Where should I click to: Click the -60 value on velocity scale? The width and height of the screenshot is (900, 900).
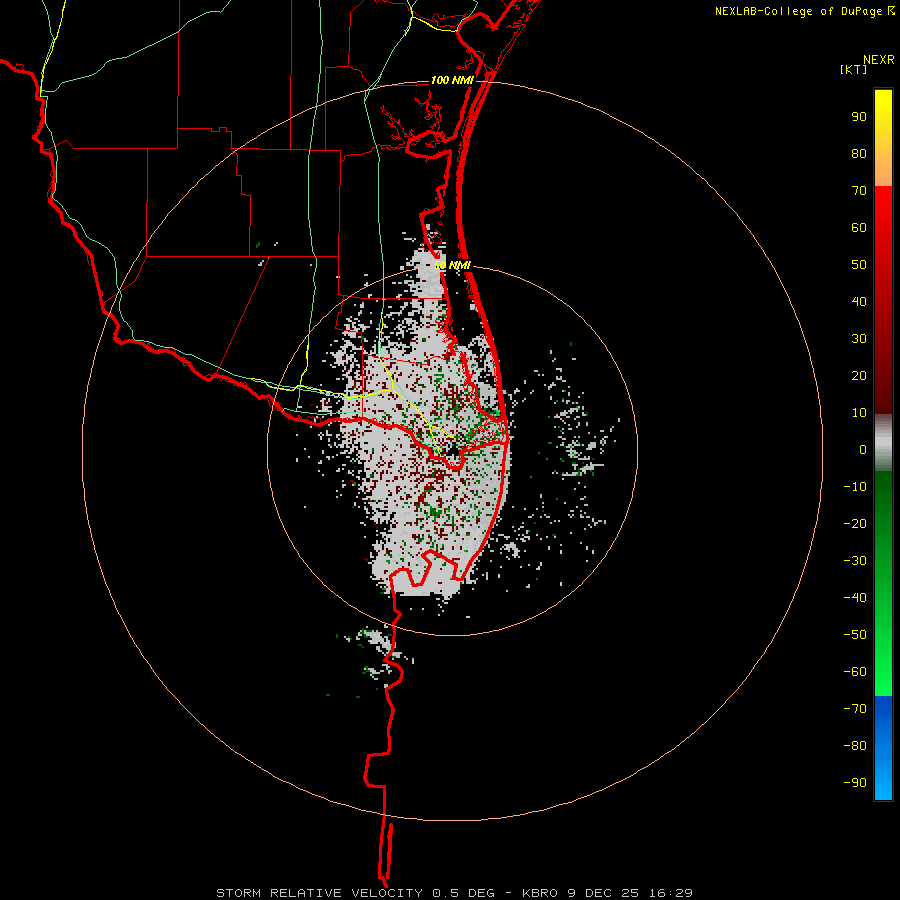coord(855,672)
